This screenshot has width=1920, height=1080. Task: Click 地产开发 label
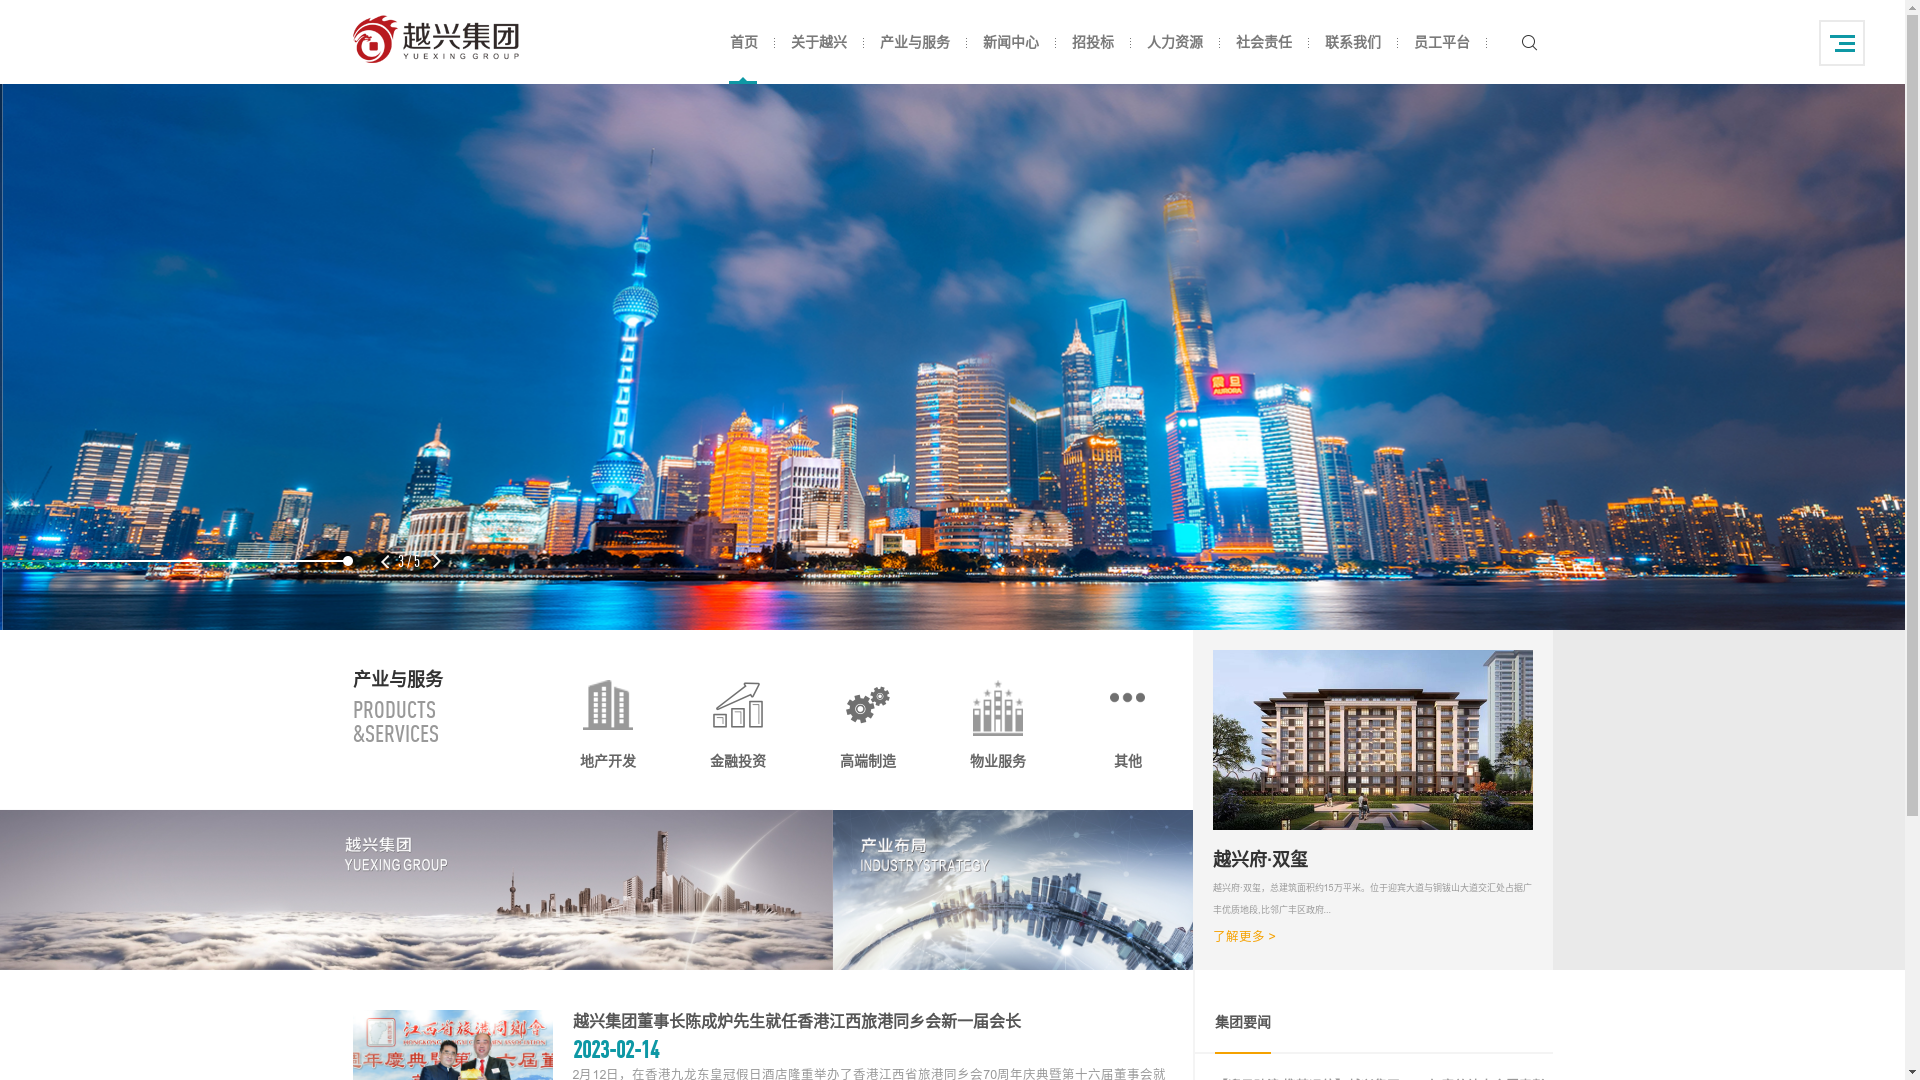(608, 762)
